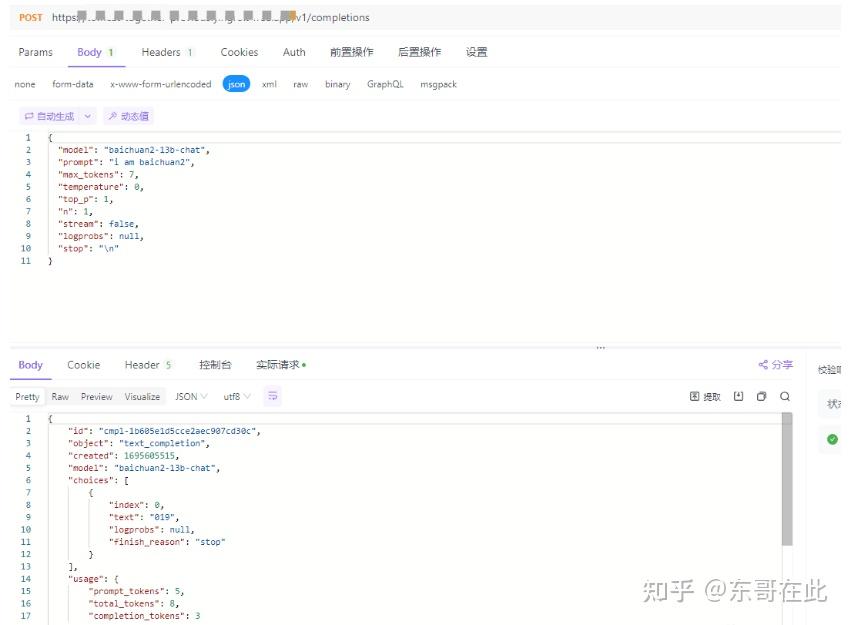Viewport: 849px width, 625px height.
Task: Select the json body format option
Action: pyautogui.click(x=236, y=84)
